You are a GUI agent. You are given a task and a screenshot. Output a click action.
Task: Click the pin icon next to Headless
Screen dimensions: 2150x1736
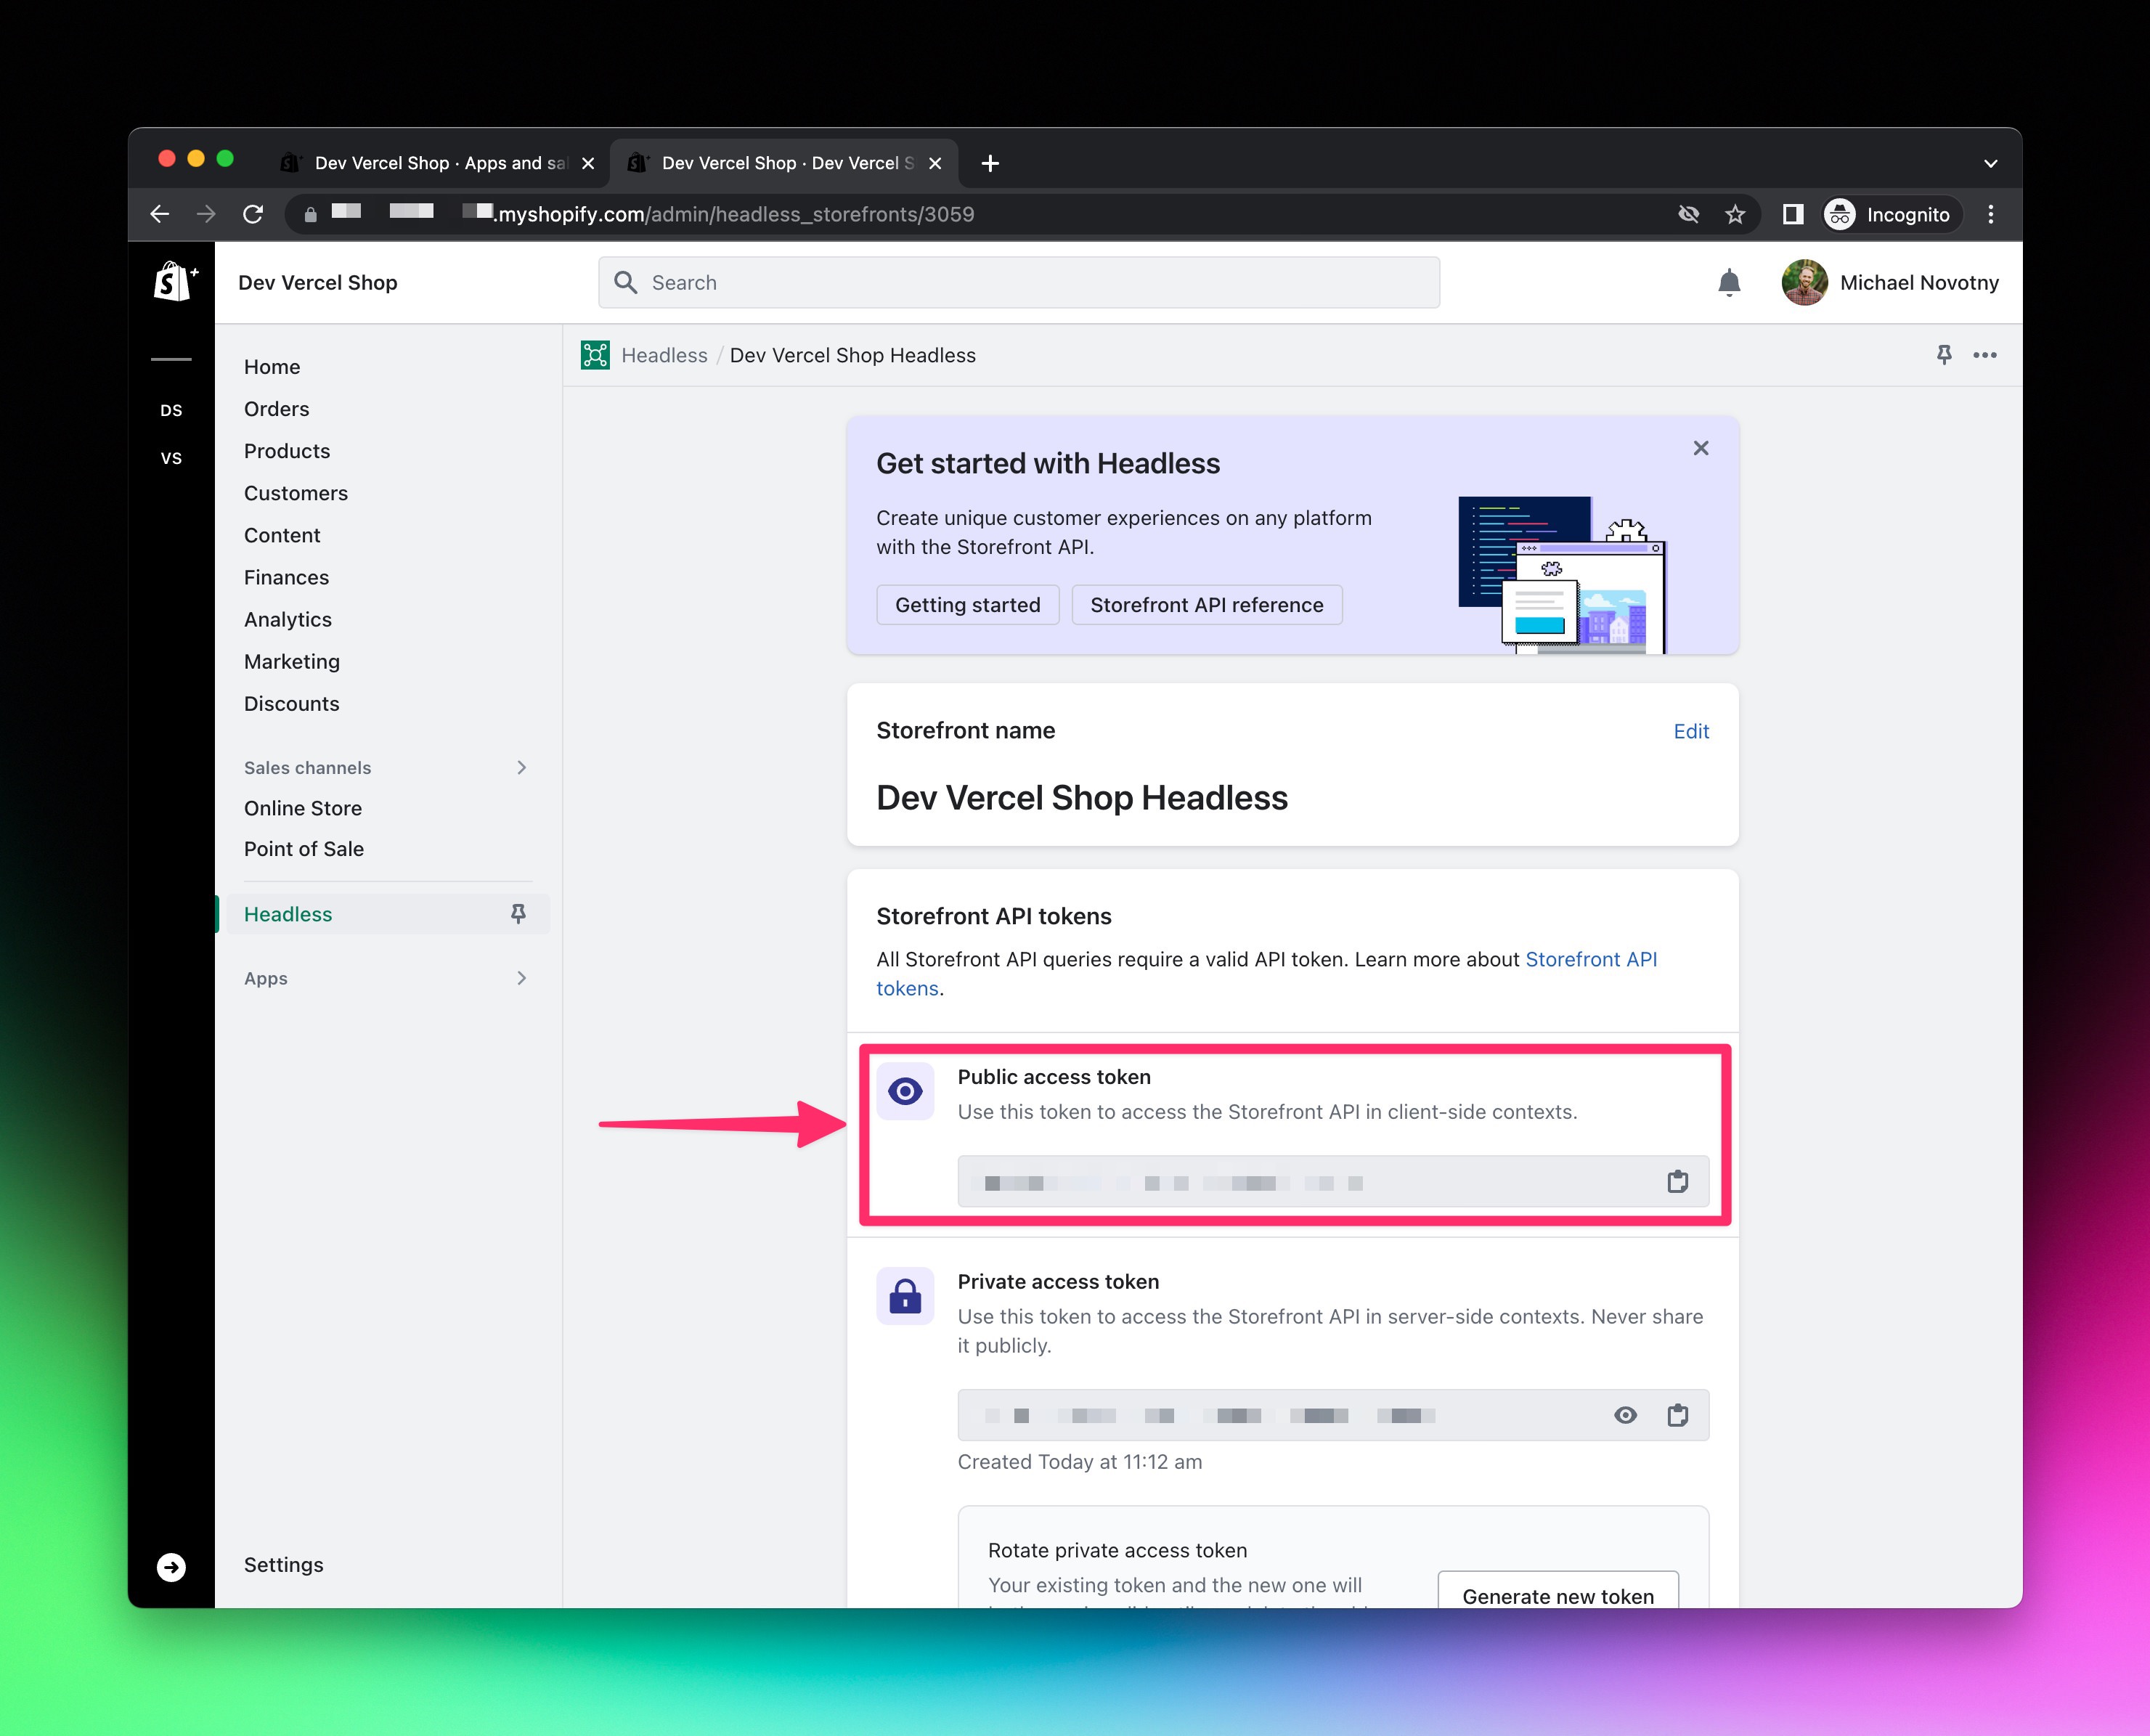[x=516, y=914]
